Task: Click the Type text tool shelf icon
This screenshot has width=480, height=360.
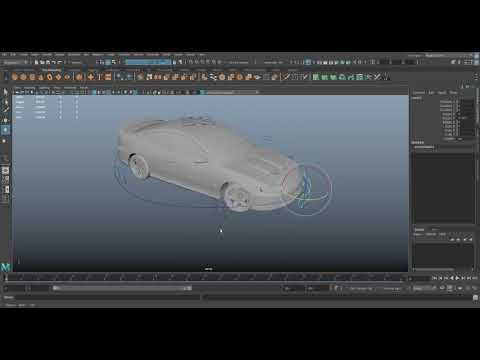Action: [x=99, y=77]
